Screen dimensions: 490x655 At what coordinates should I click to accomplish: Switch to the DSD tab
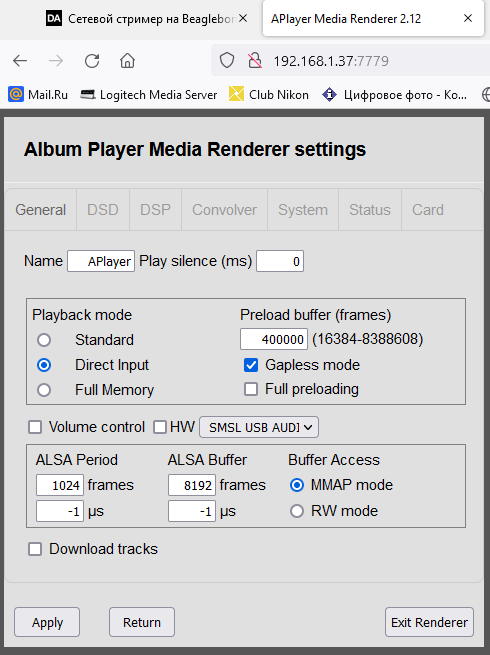click(103, 210)
